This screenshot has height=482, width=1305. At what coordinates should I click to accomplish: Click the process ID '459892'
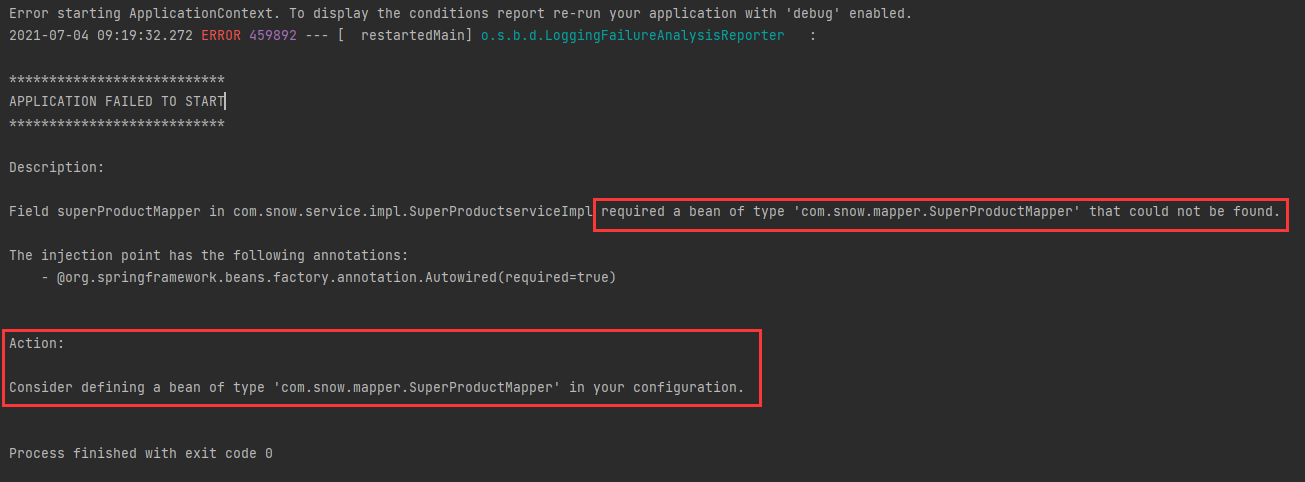coord(273,35)
